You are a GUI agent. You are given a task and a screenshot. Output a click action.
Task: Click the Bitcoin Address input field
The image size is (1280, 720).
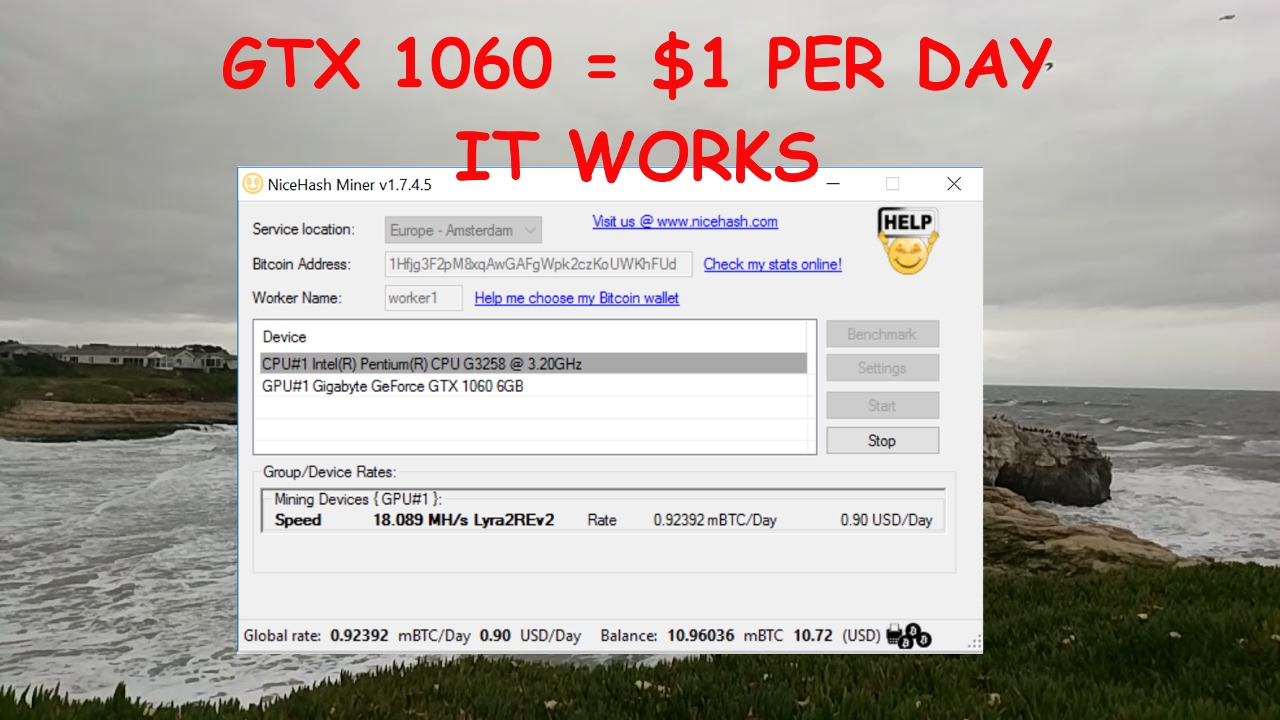point(538,264)
